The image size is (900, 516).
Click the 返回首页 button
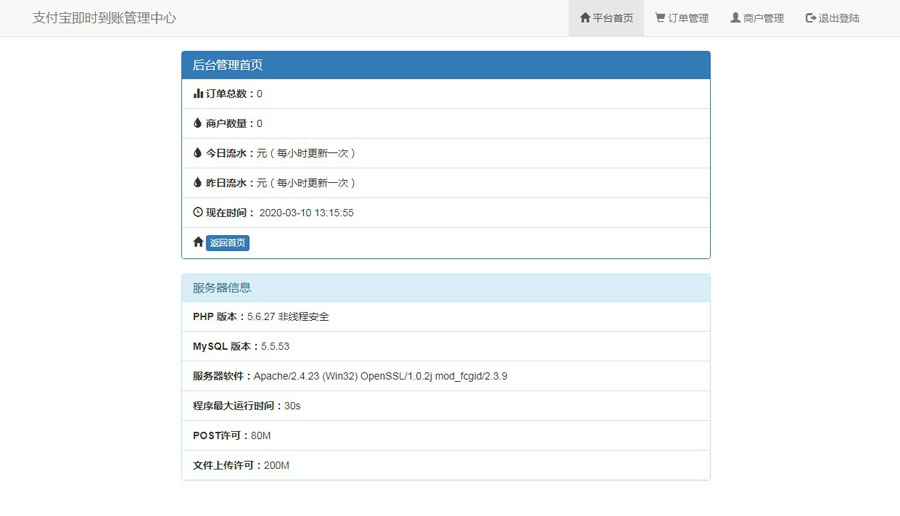[227, 243]
